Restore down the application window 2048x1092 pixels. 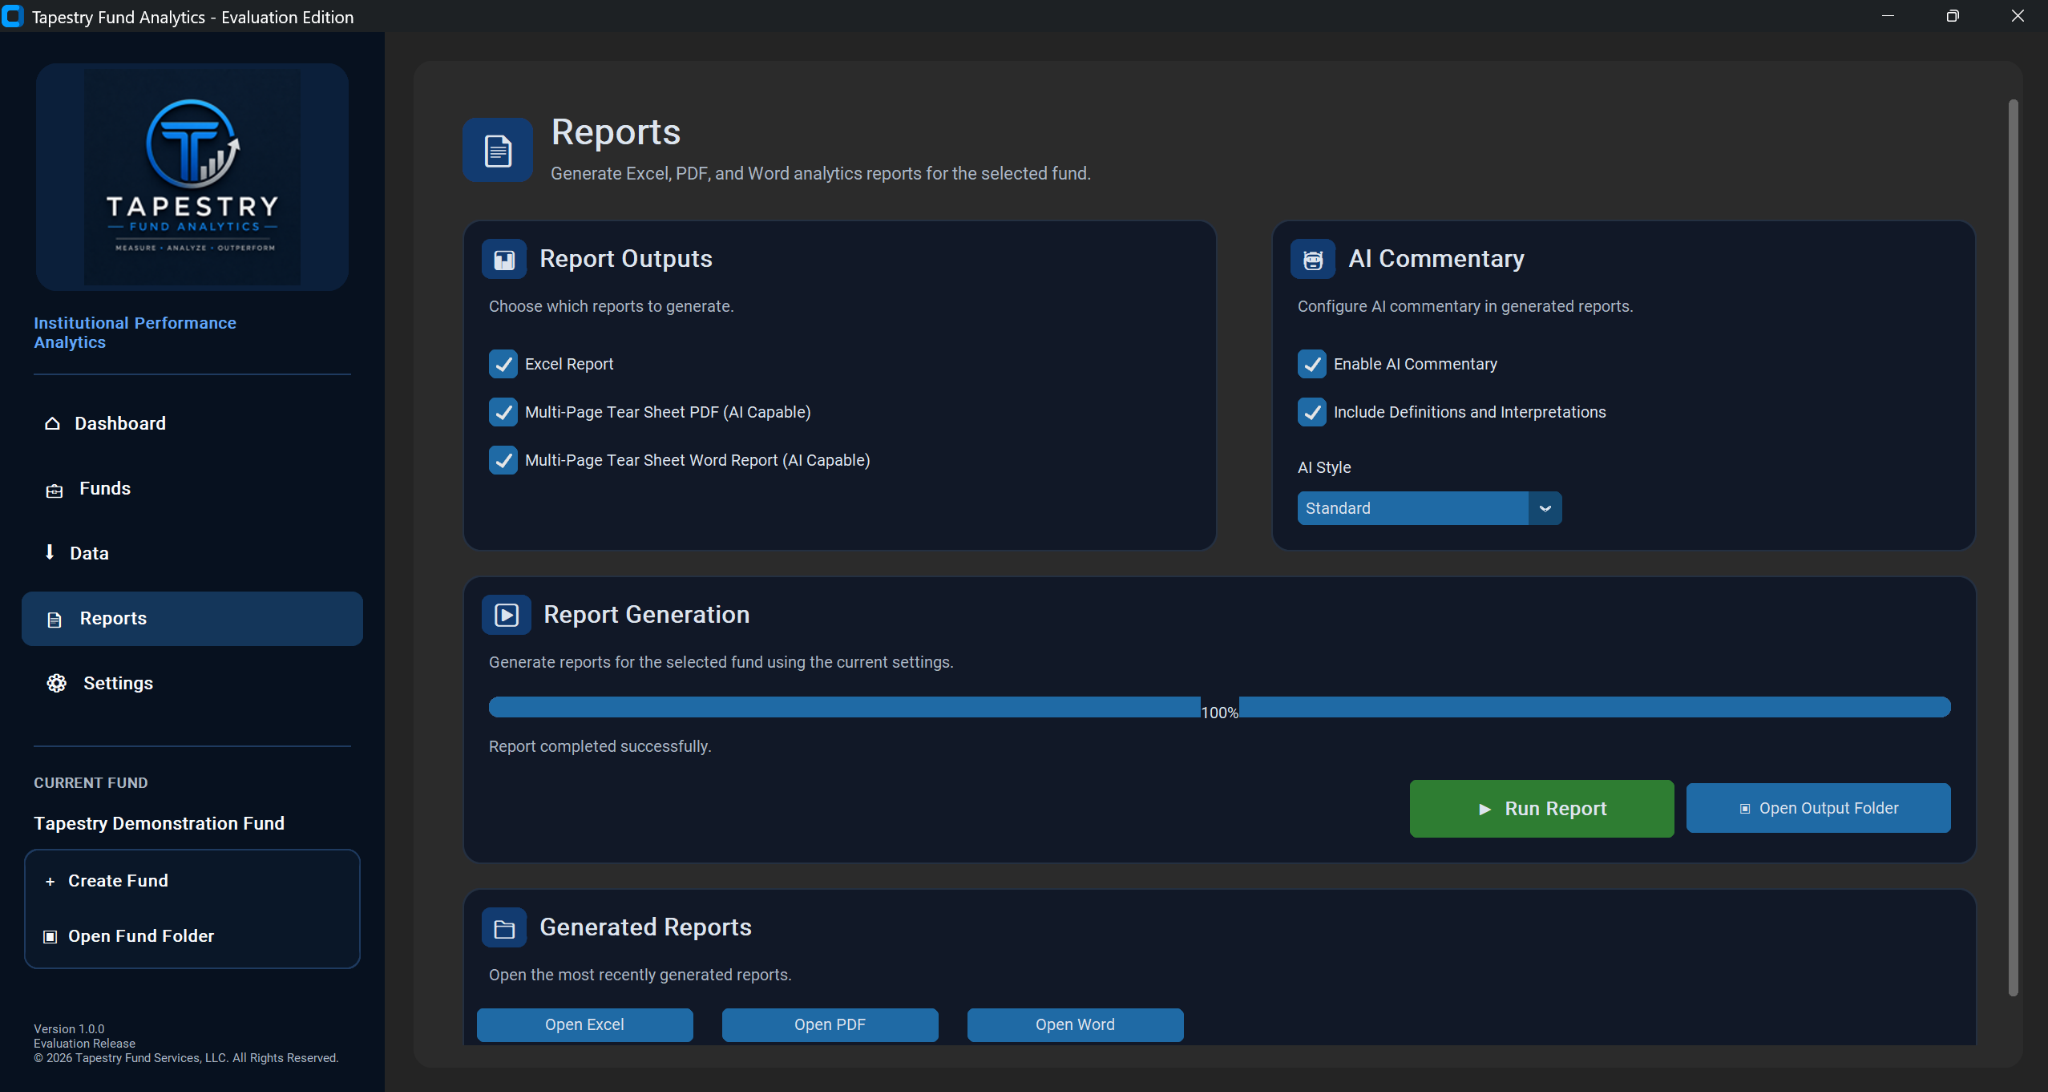click(x=1952, y=16)
